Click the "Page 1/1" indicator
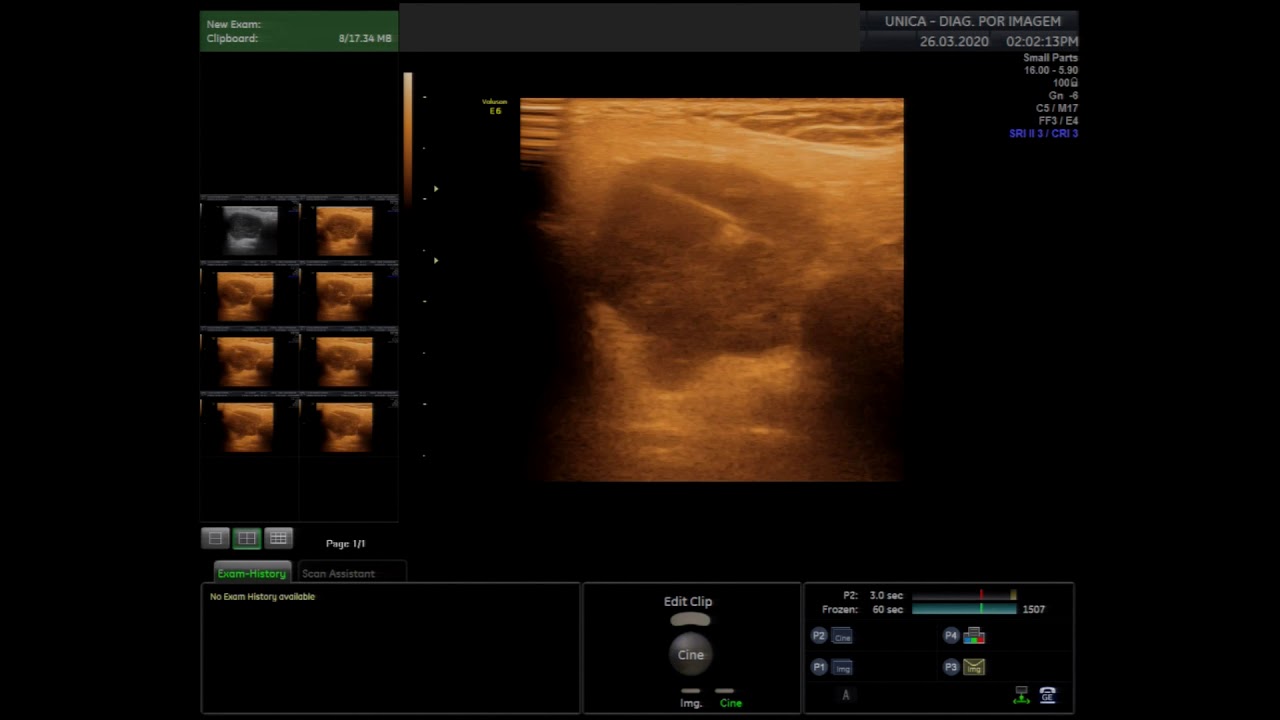This screenshot has width=1280, height=720. click(x=345, y=543)
